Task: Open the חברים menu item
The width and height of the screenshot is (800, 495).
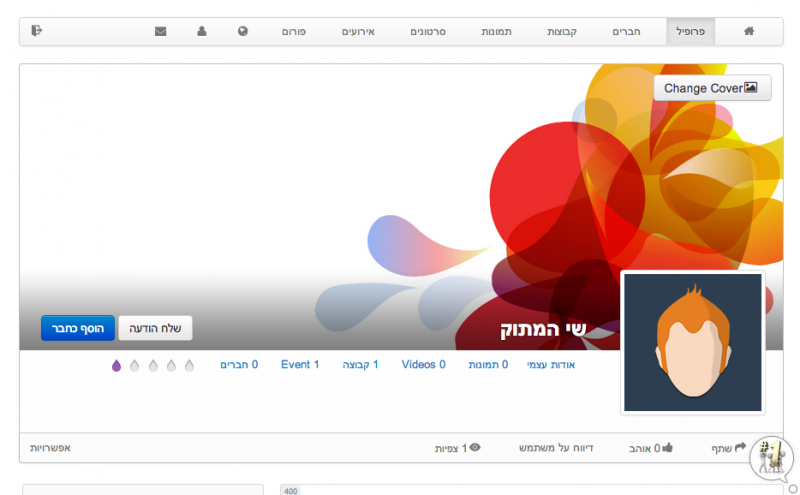Action: 626,32
